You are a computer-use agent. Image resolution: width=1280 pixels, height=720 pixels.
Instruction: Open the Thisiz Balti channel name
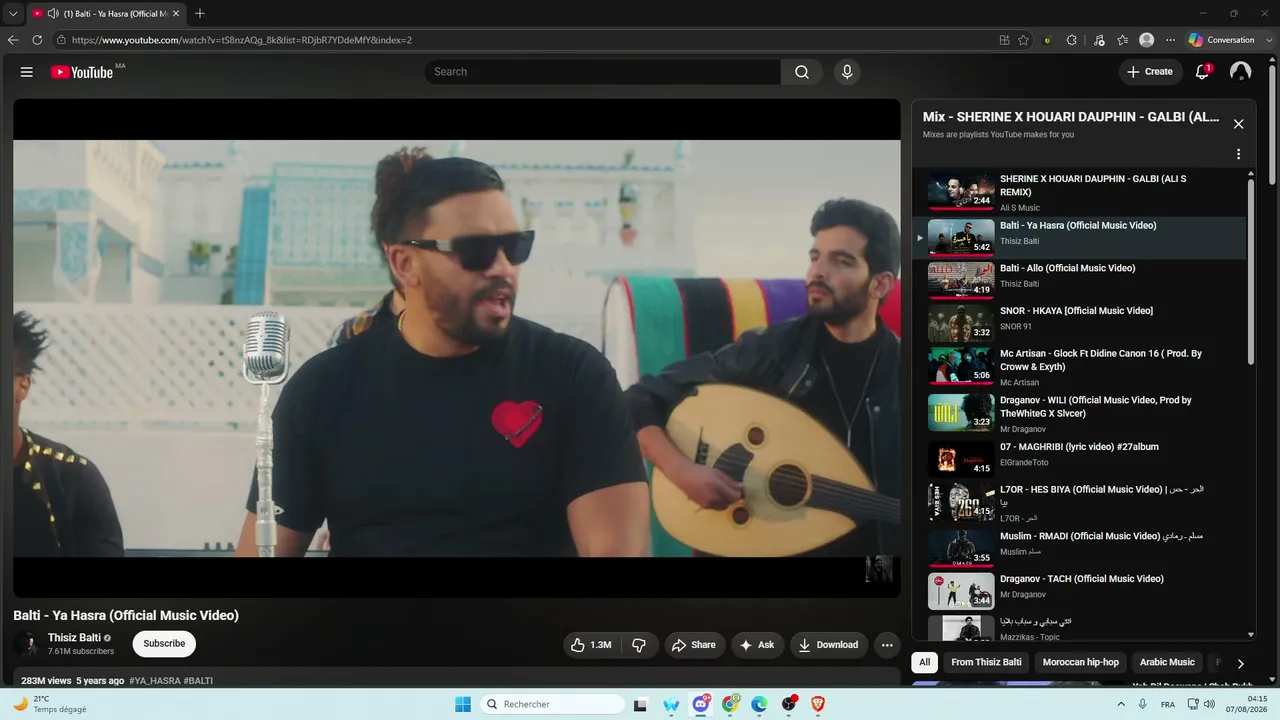click(74, 638)
